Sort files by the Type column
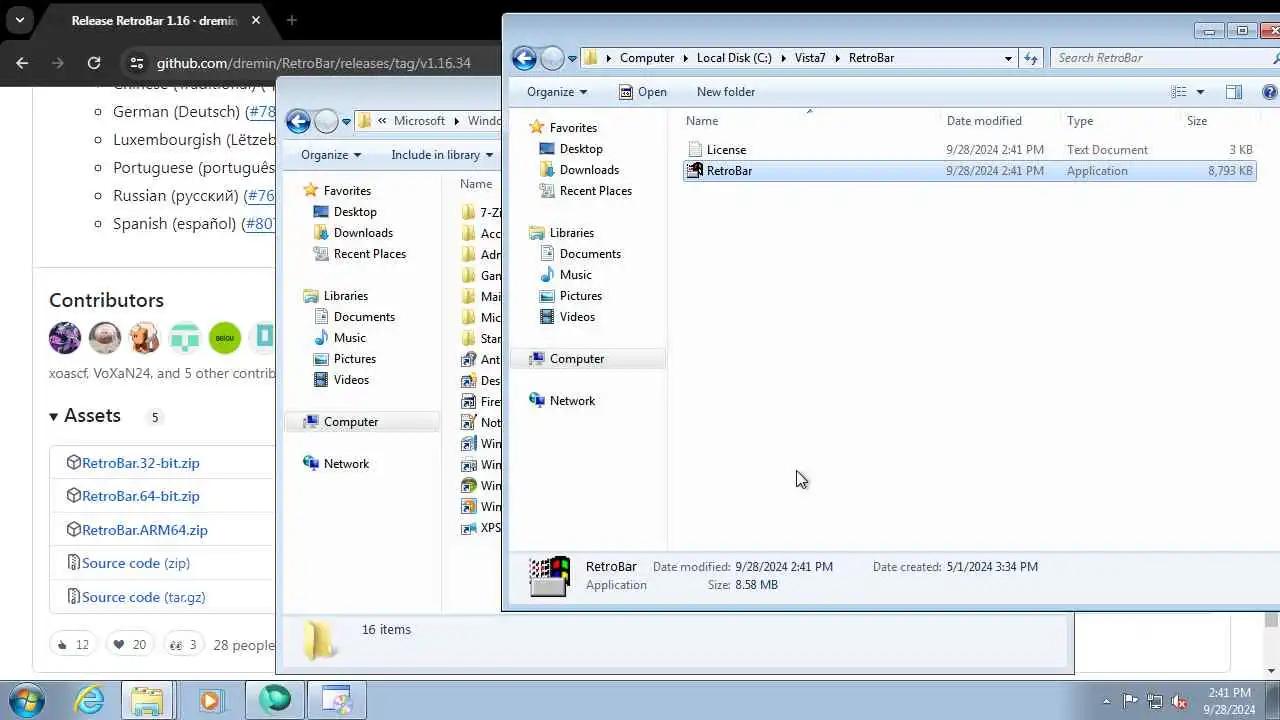This screenshot has height=720, width=1280. point(1080,121)
